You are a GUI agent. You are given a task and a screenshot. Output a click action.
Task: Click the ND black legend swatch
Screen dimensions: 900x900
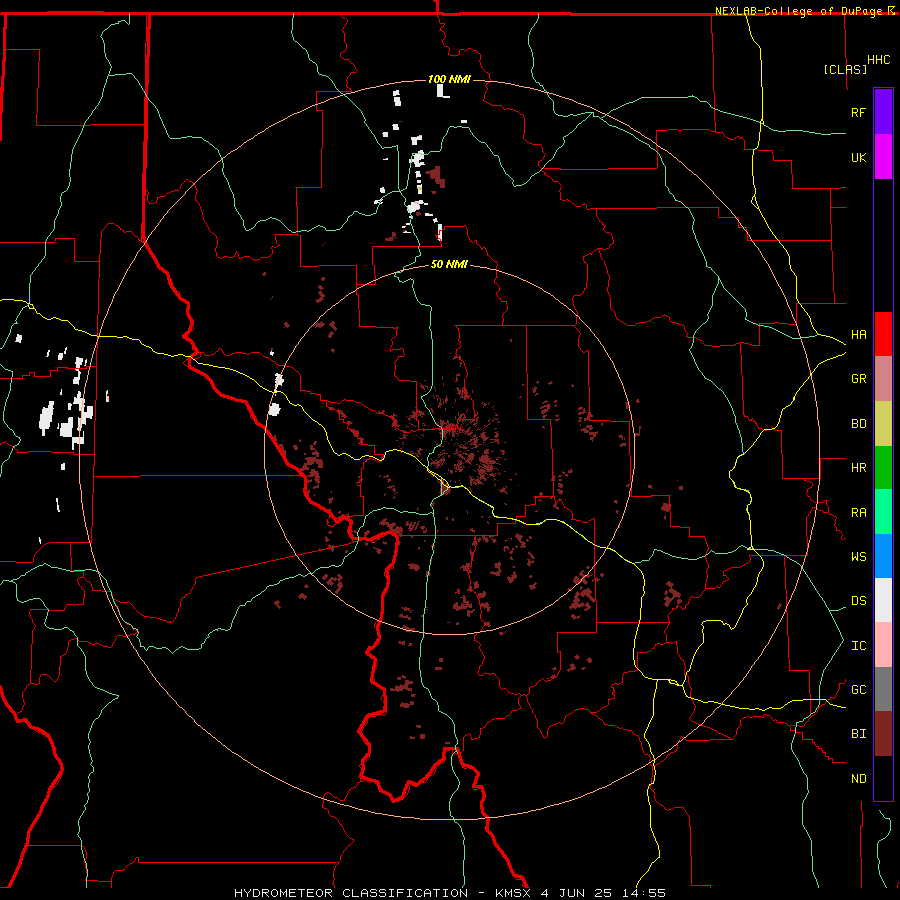pos(883,778)
